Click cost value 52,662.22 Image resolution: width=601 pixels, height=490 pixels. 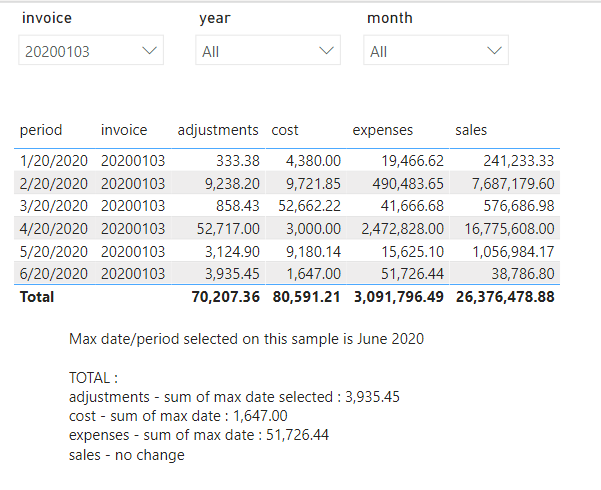[310, 206]
